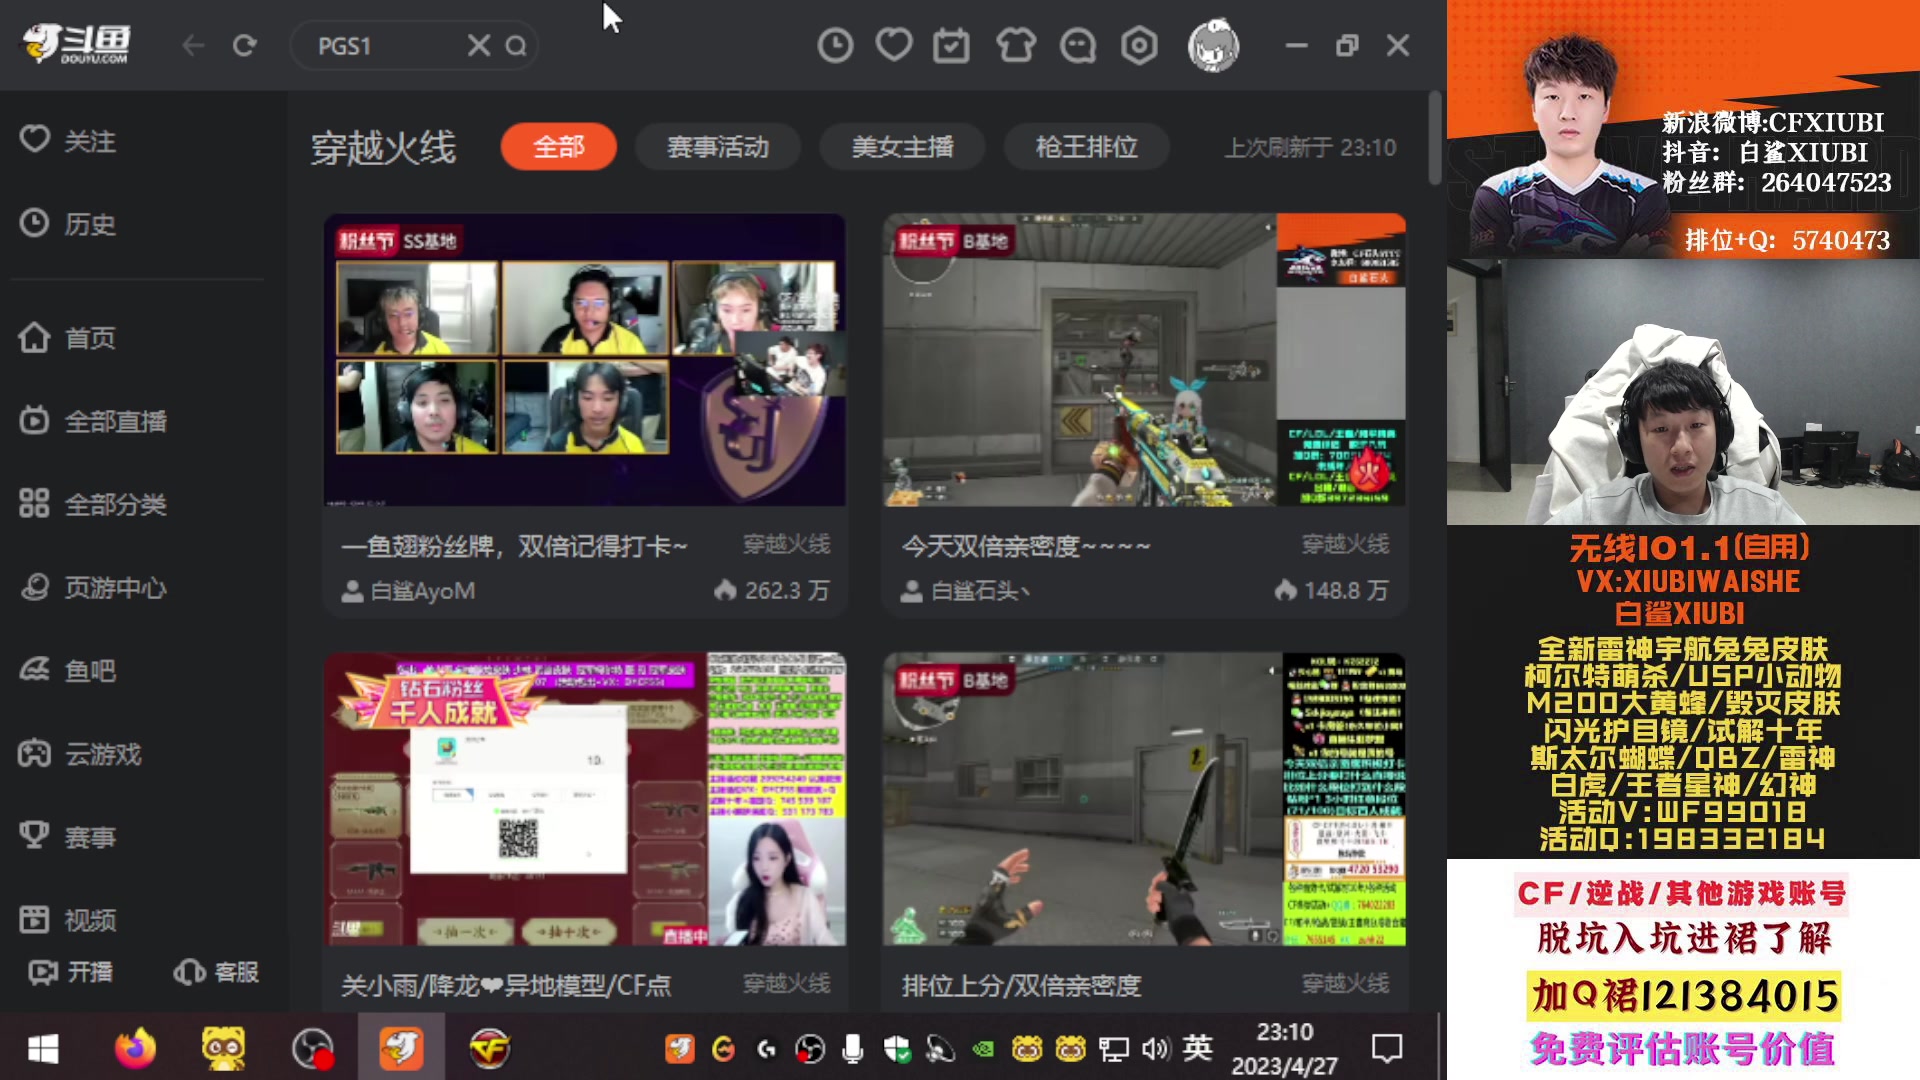Click 穿越火线 tag on AyoM card
Screen dimensions: 1920x1080
[x=786, y=544]
